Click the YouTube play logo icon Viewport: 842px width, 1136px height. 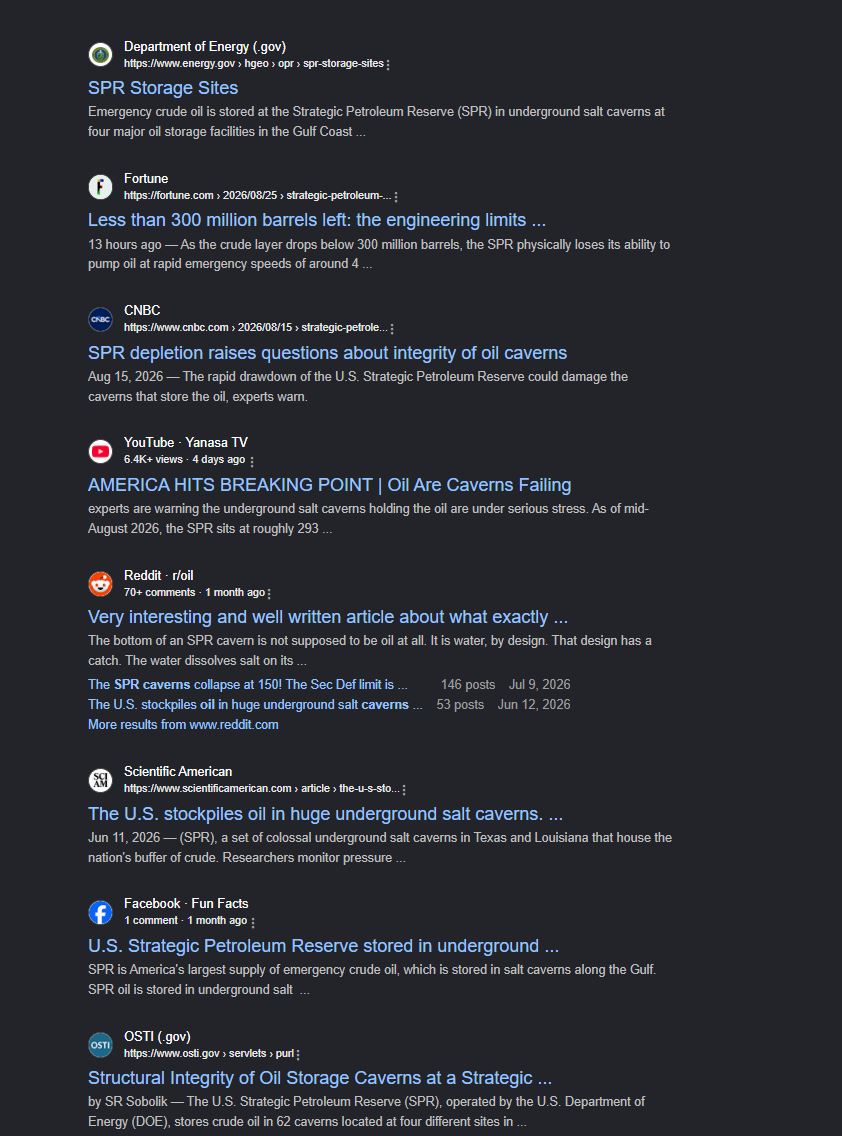pyautogui.click(x=100, y=451)
